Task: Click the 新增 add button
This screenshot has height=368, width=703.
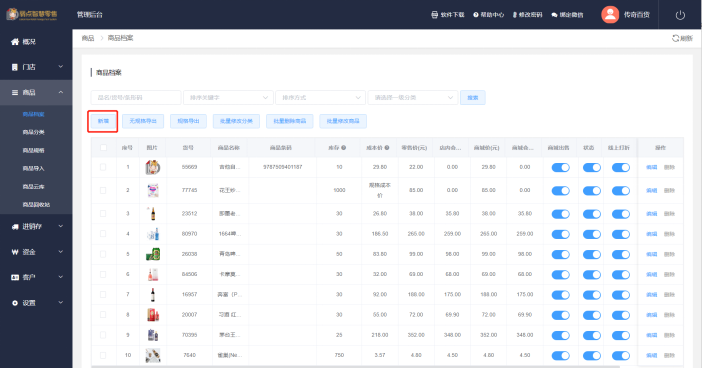Action: [103, 121]
